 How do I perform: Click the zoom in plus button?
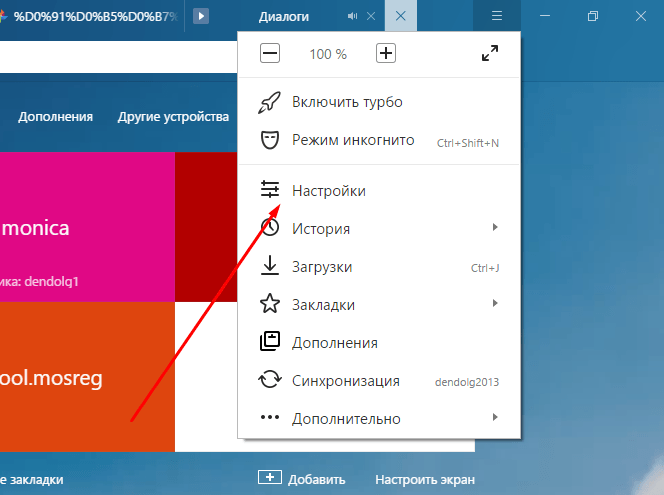pos(386,53)
